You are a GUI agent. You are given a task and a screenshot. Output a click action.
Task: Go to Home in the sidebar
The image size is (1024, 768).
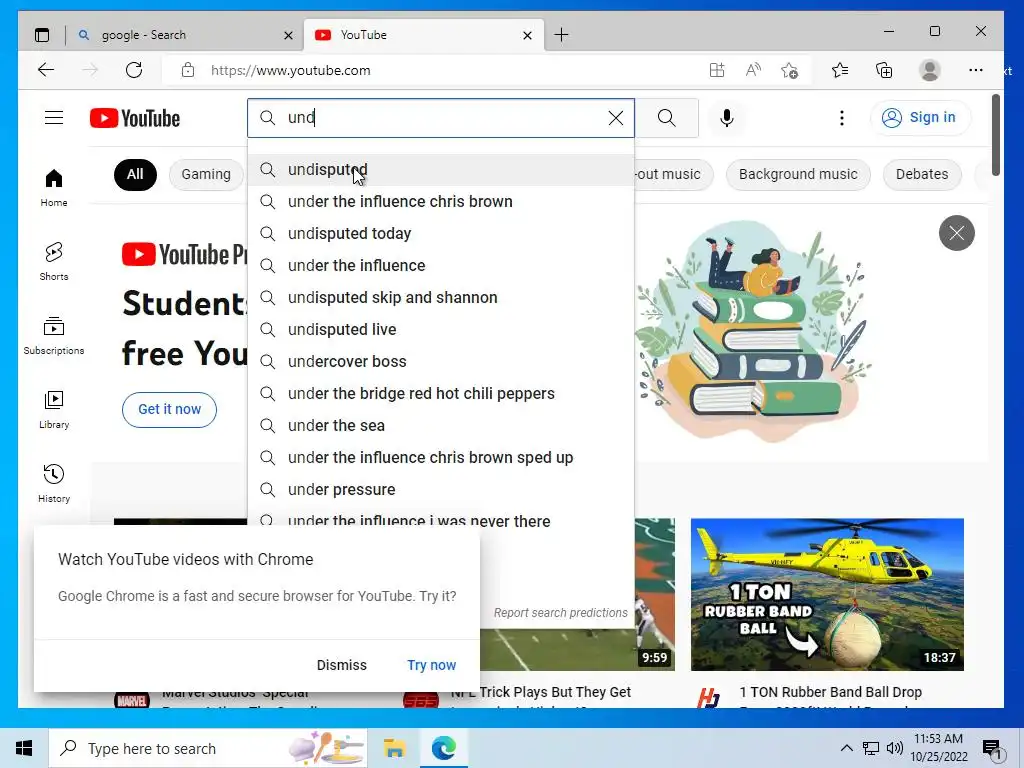click(x=54, y=188)
